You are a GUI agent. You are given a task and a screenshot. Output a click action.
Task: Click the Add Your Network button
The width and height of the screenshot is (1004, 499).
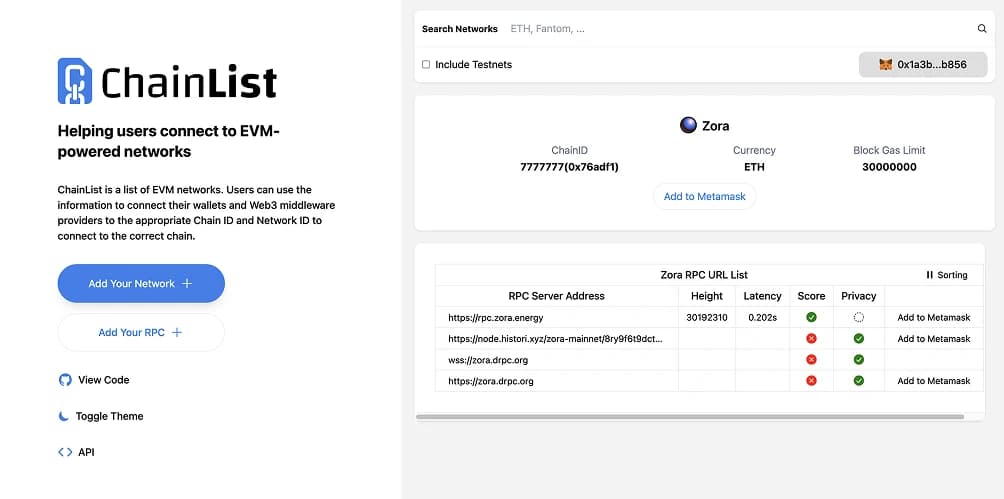(x=141, y=283)
